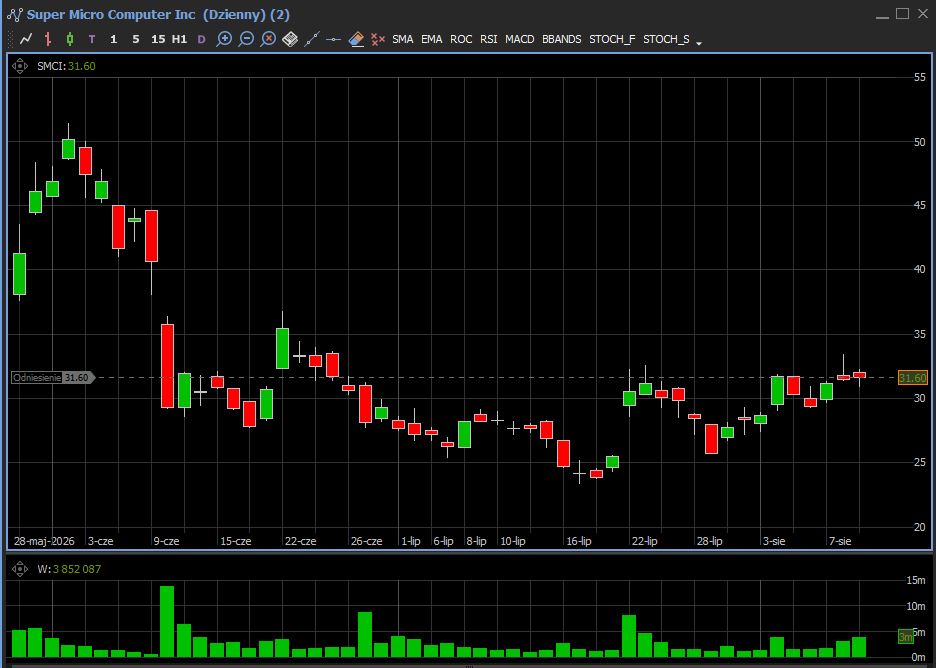
Task: Click the SMCI: 31.60 price label
Action: pyautogui.click(x=66, y=66)
